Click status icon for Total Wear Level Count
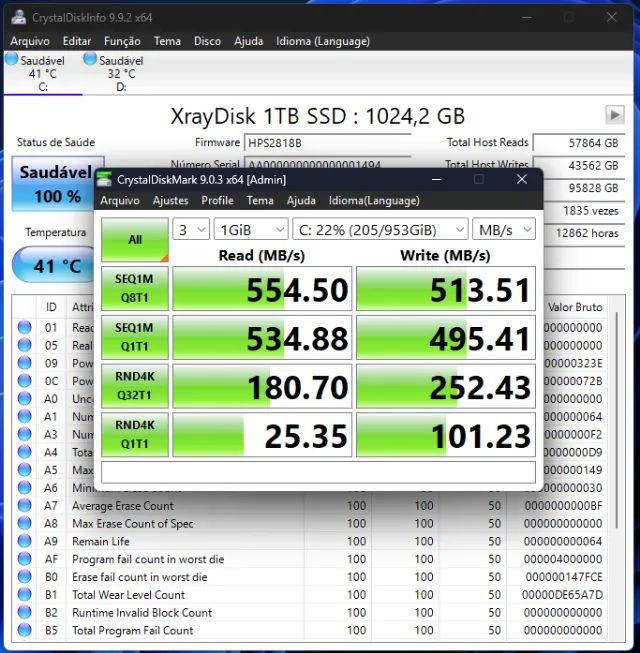 coord(25,594)
